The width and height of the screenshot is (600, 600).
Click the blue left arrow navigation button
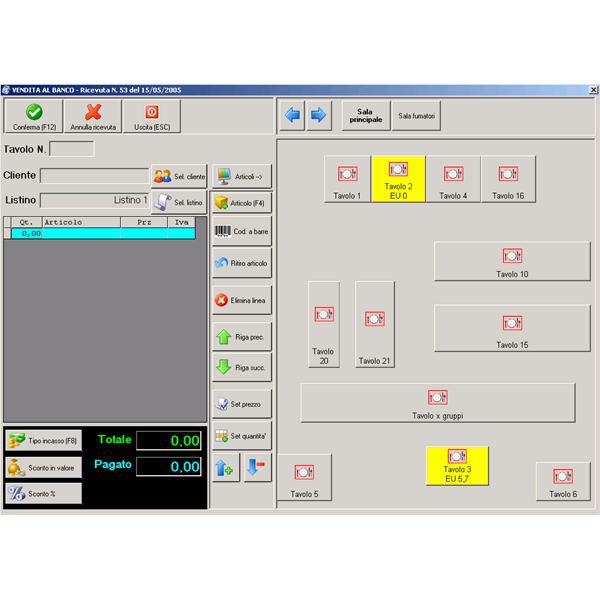[x=292, y=116]
